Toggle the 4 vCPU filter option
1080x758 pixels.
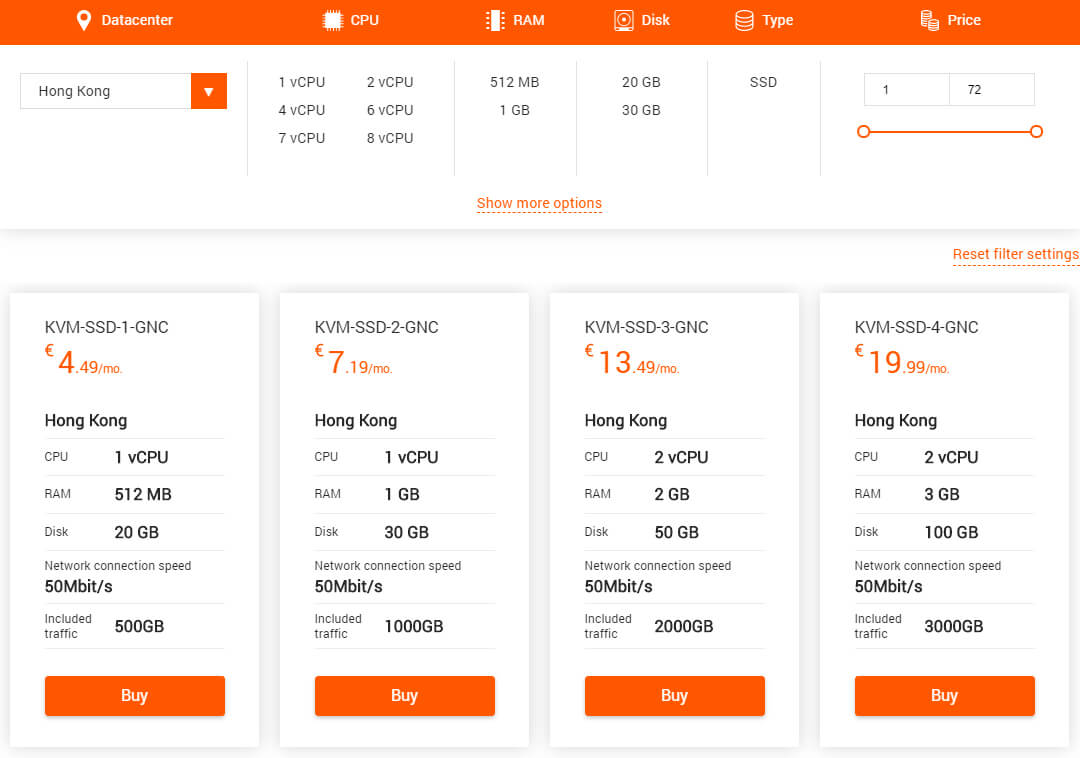point(301,110)
